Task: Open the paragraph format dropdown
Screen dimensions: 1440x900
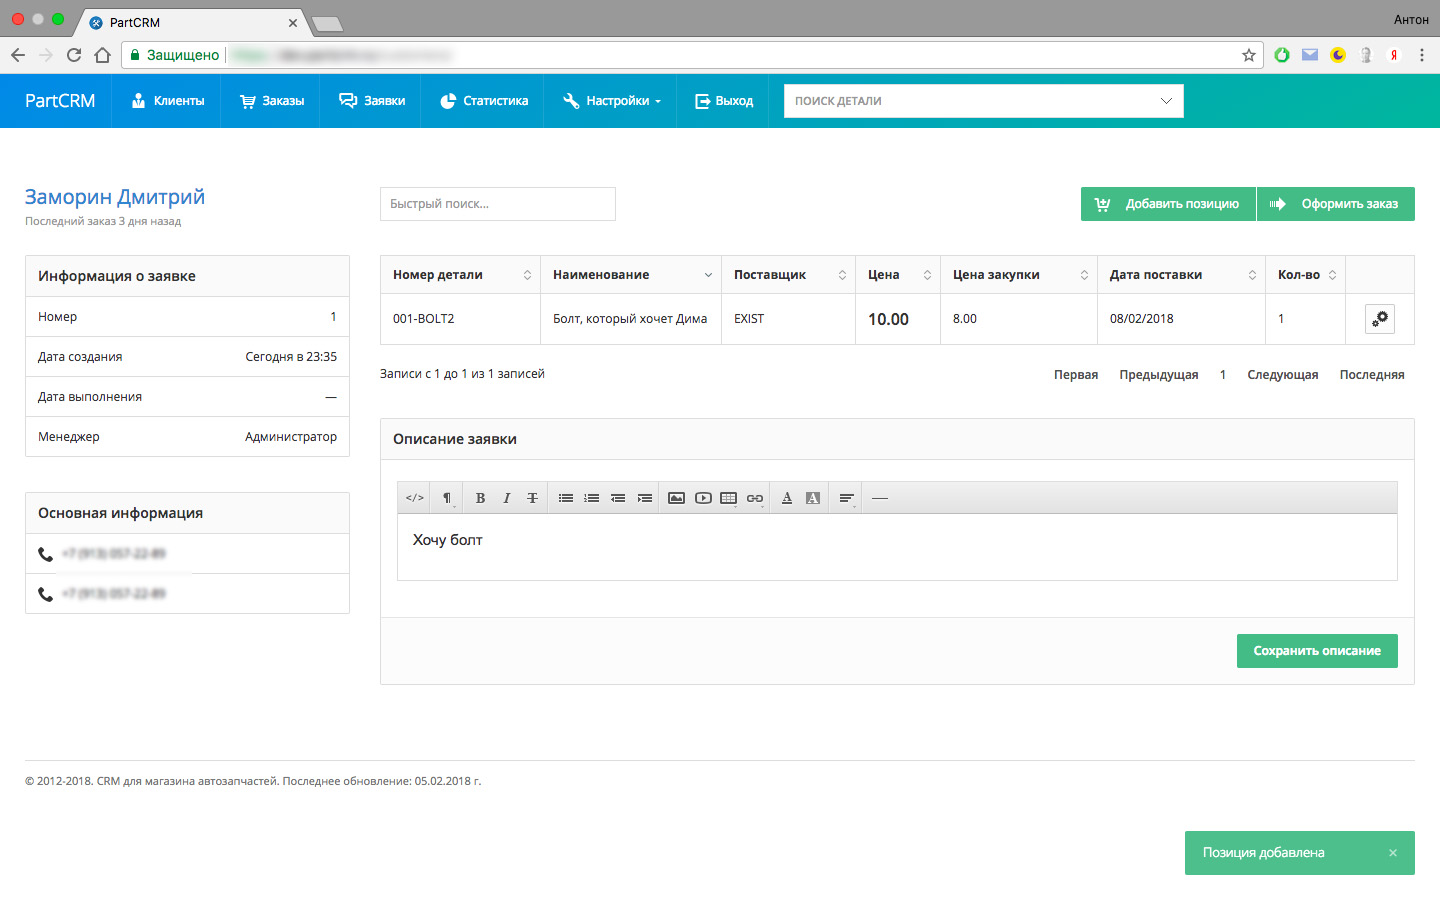Action: click(x=447, y=498)
